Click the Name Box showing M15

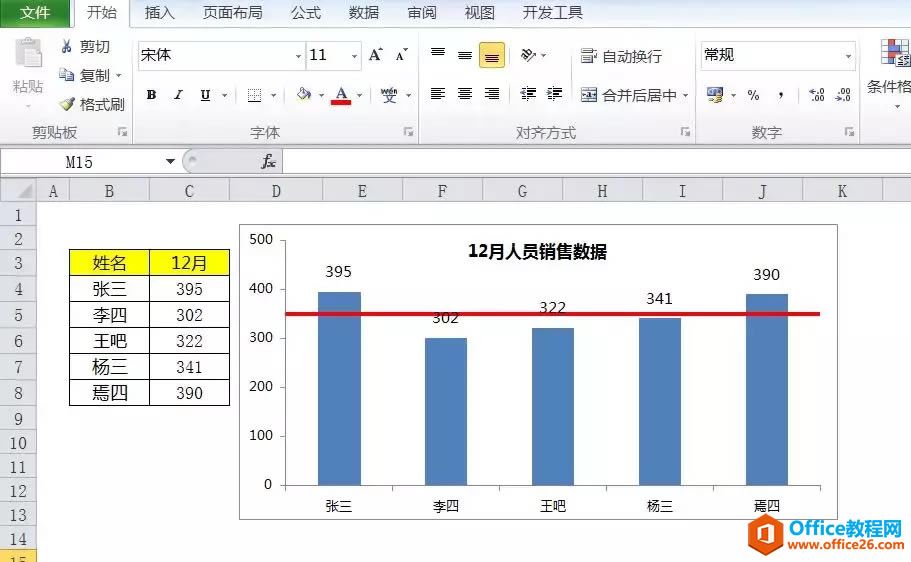[x=80, y=162]
